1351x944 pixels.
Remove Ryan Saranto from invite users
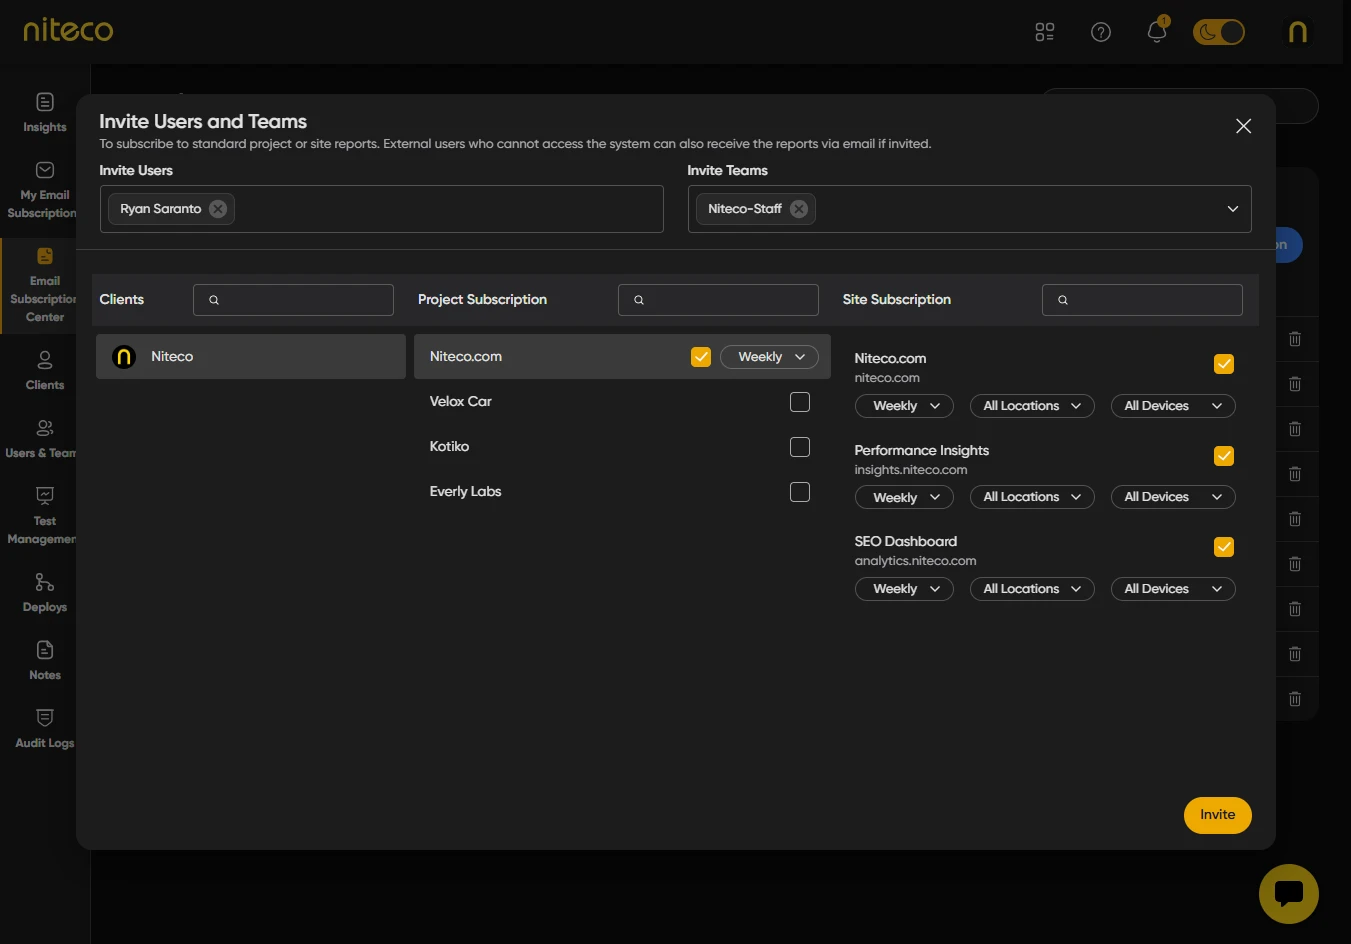tap(218, 209)
